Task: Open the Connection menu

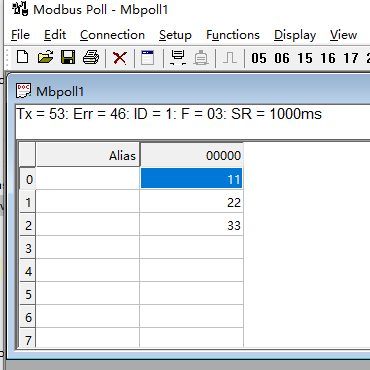Action: pos(112,35)
